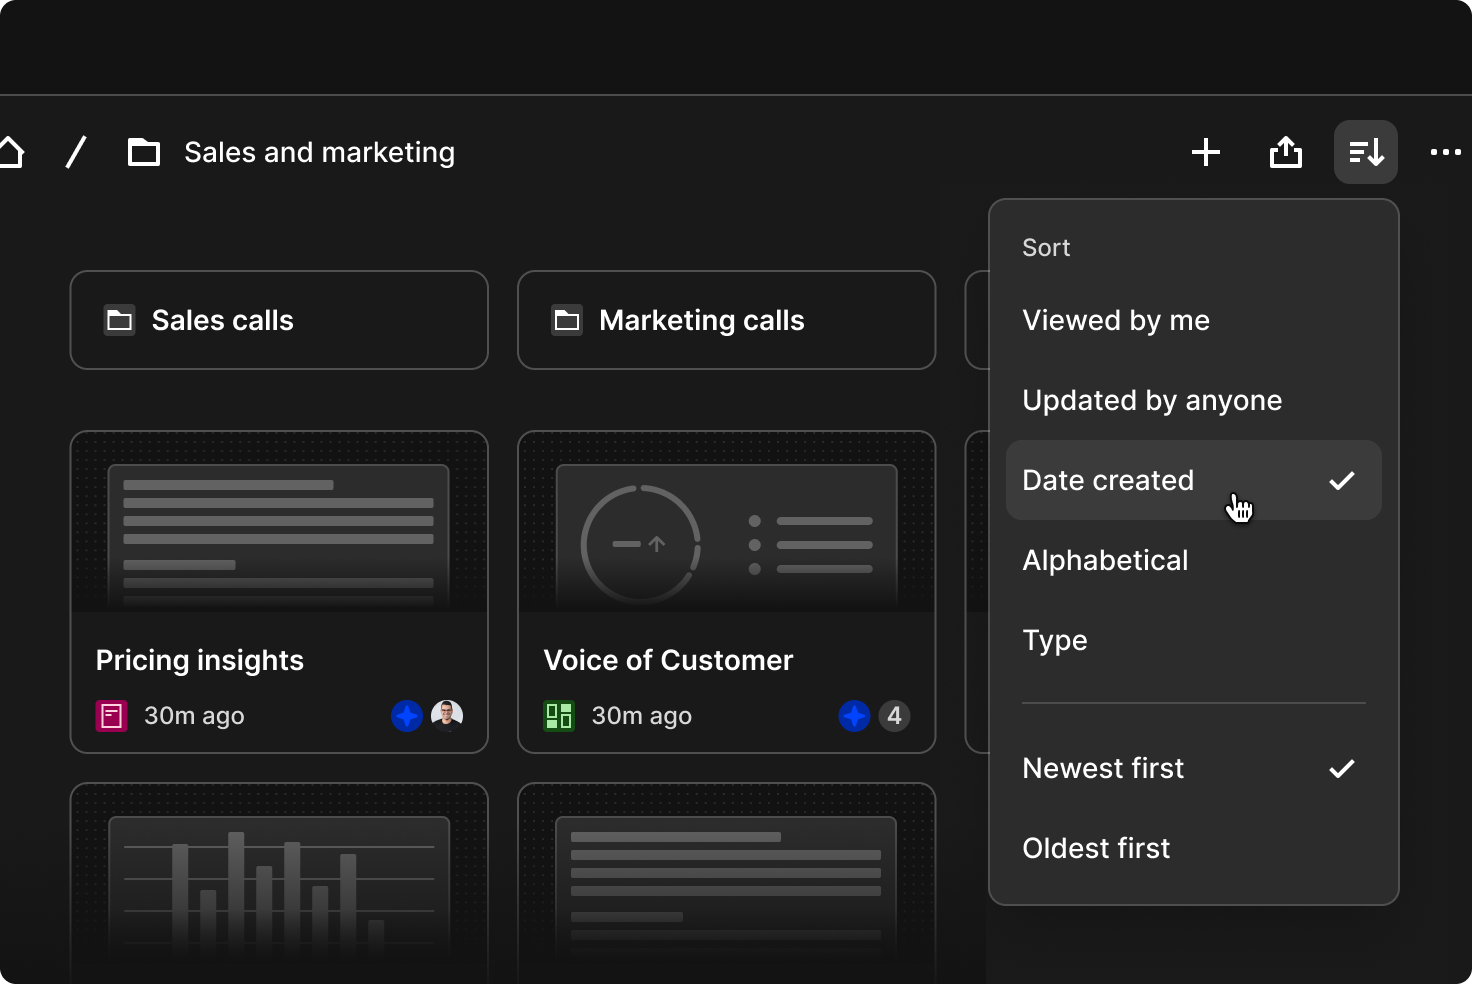Reselect the Newest first option
1472x984 pixels.
1102,768
